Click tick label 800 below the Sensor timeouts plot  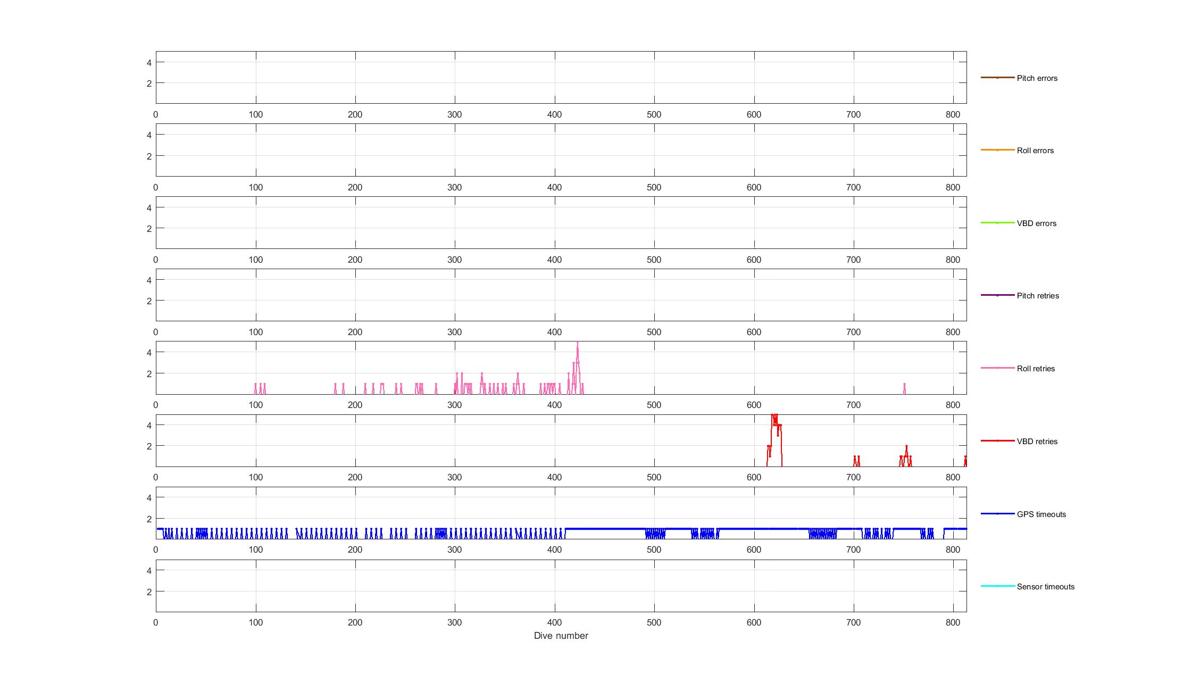(953, 623)
